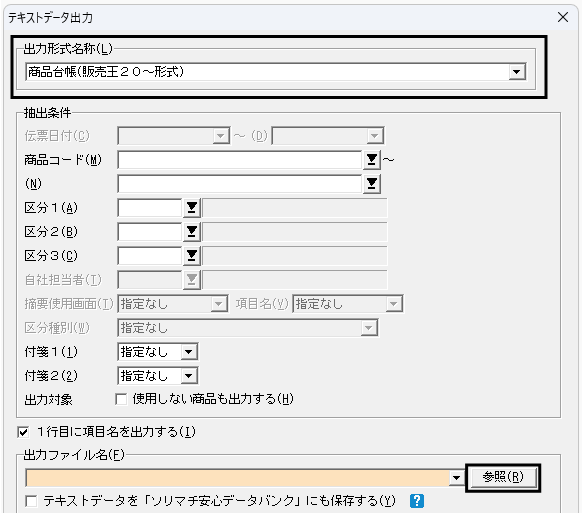This screenshot has height=517, width=582.
Task: Focus the (N) product code end field
Action: (240, 184)
